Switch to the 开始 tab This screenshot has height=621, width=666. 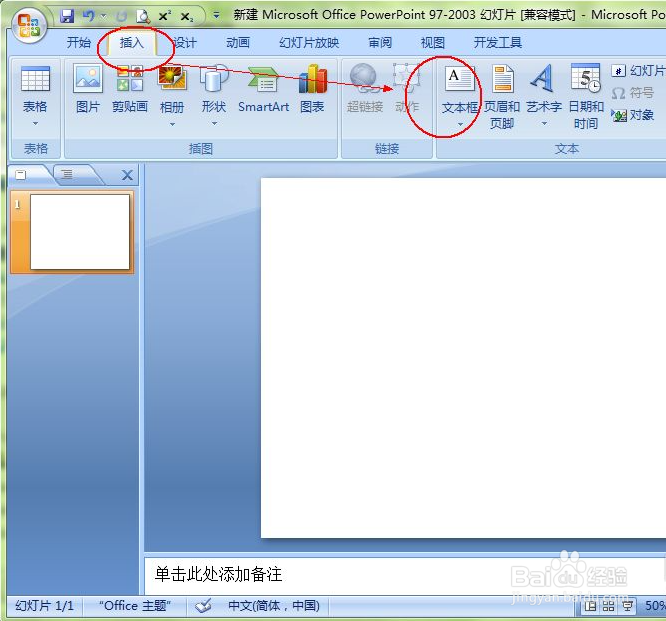coord(79,42)
